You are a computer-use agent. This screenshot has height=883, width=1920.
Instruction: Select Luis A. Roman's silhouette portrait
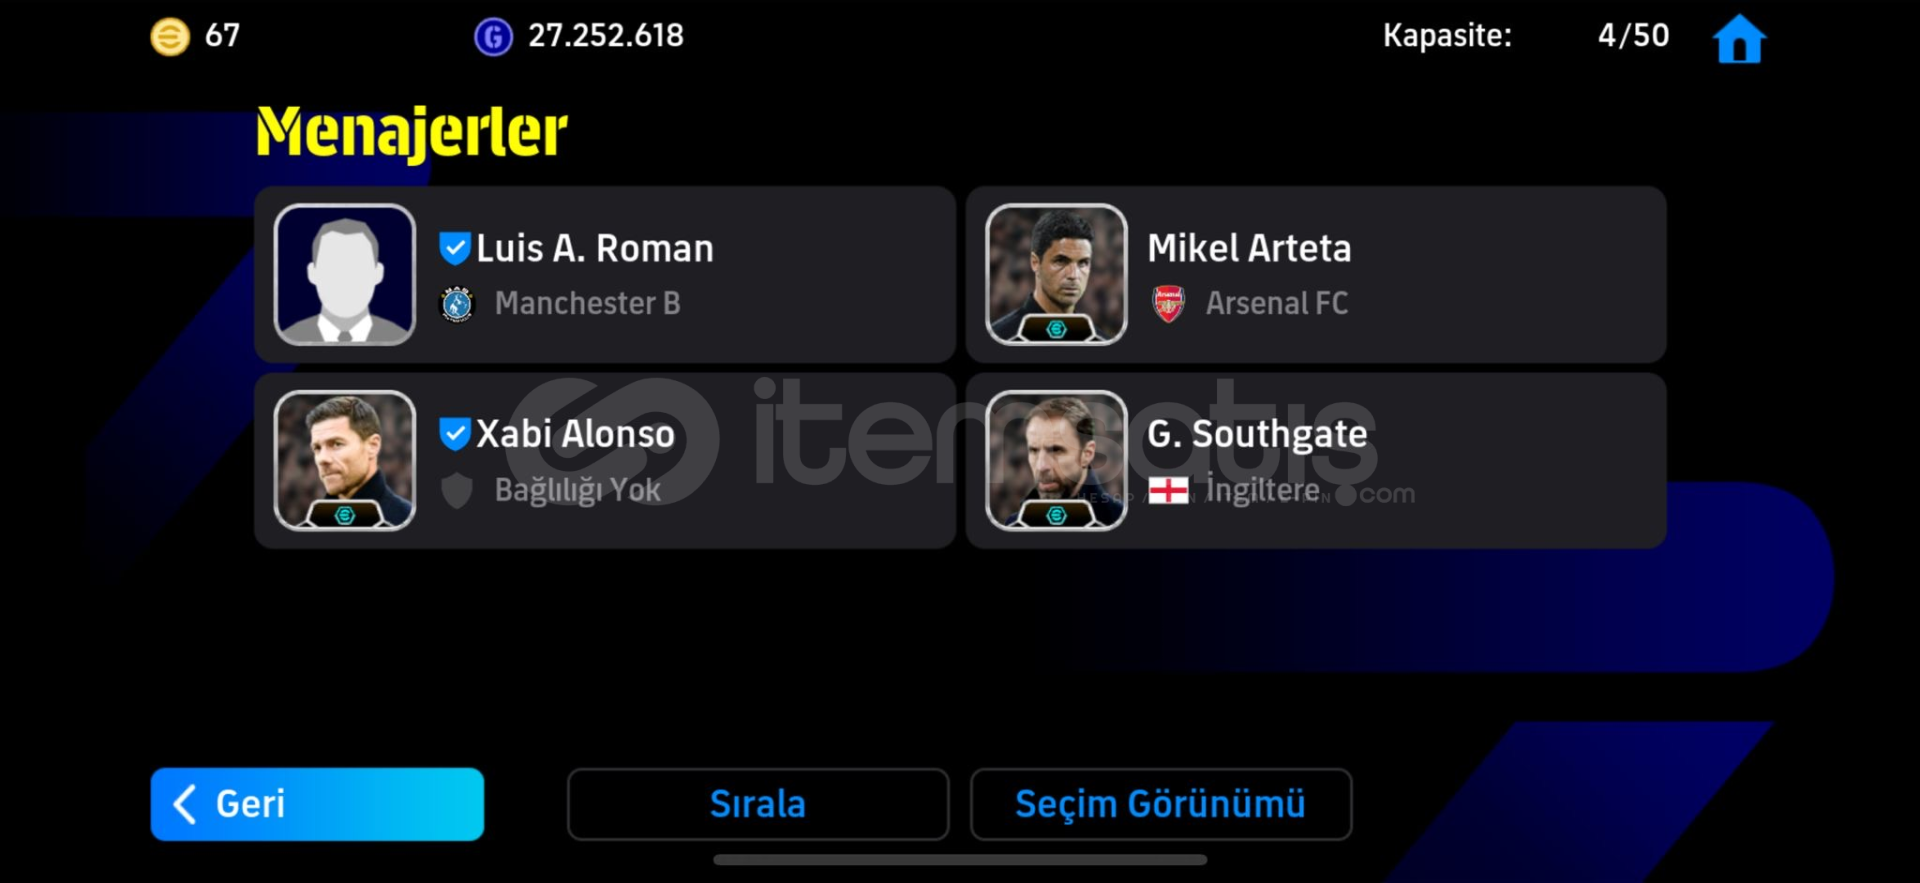click(345, 275)
